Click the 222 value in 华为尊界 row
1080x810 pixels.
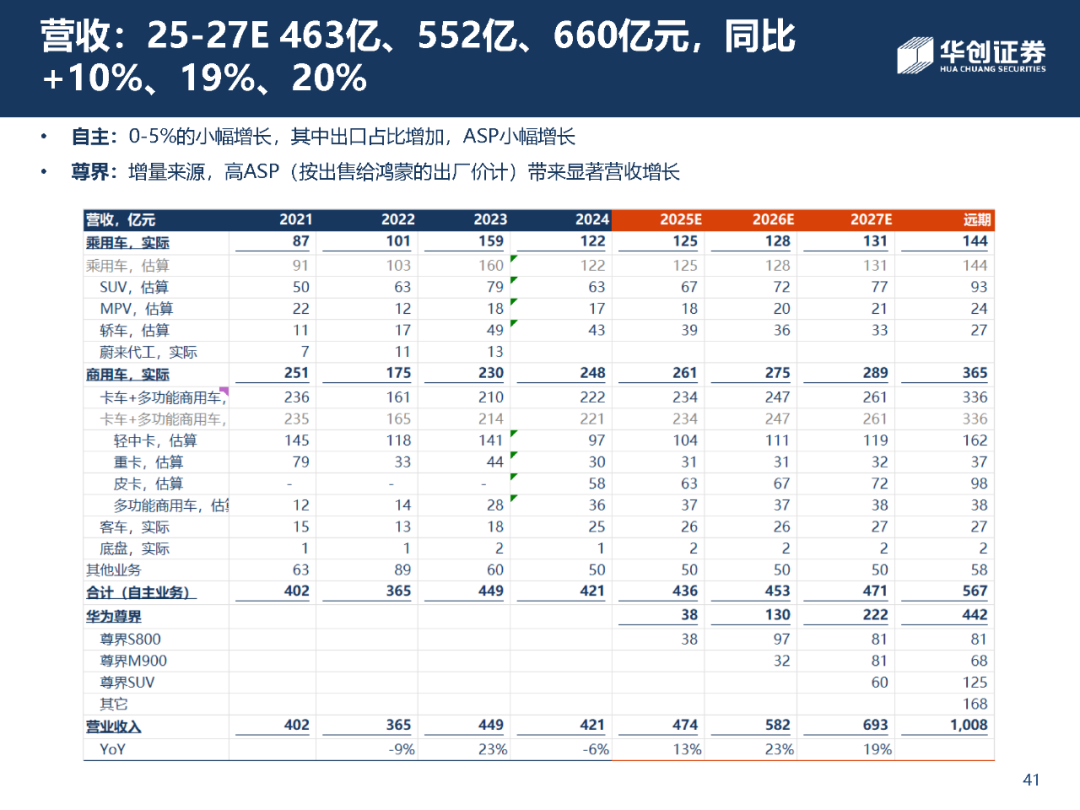875,615
